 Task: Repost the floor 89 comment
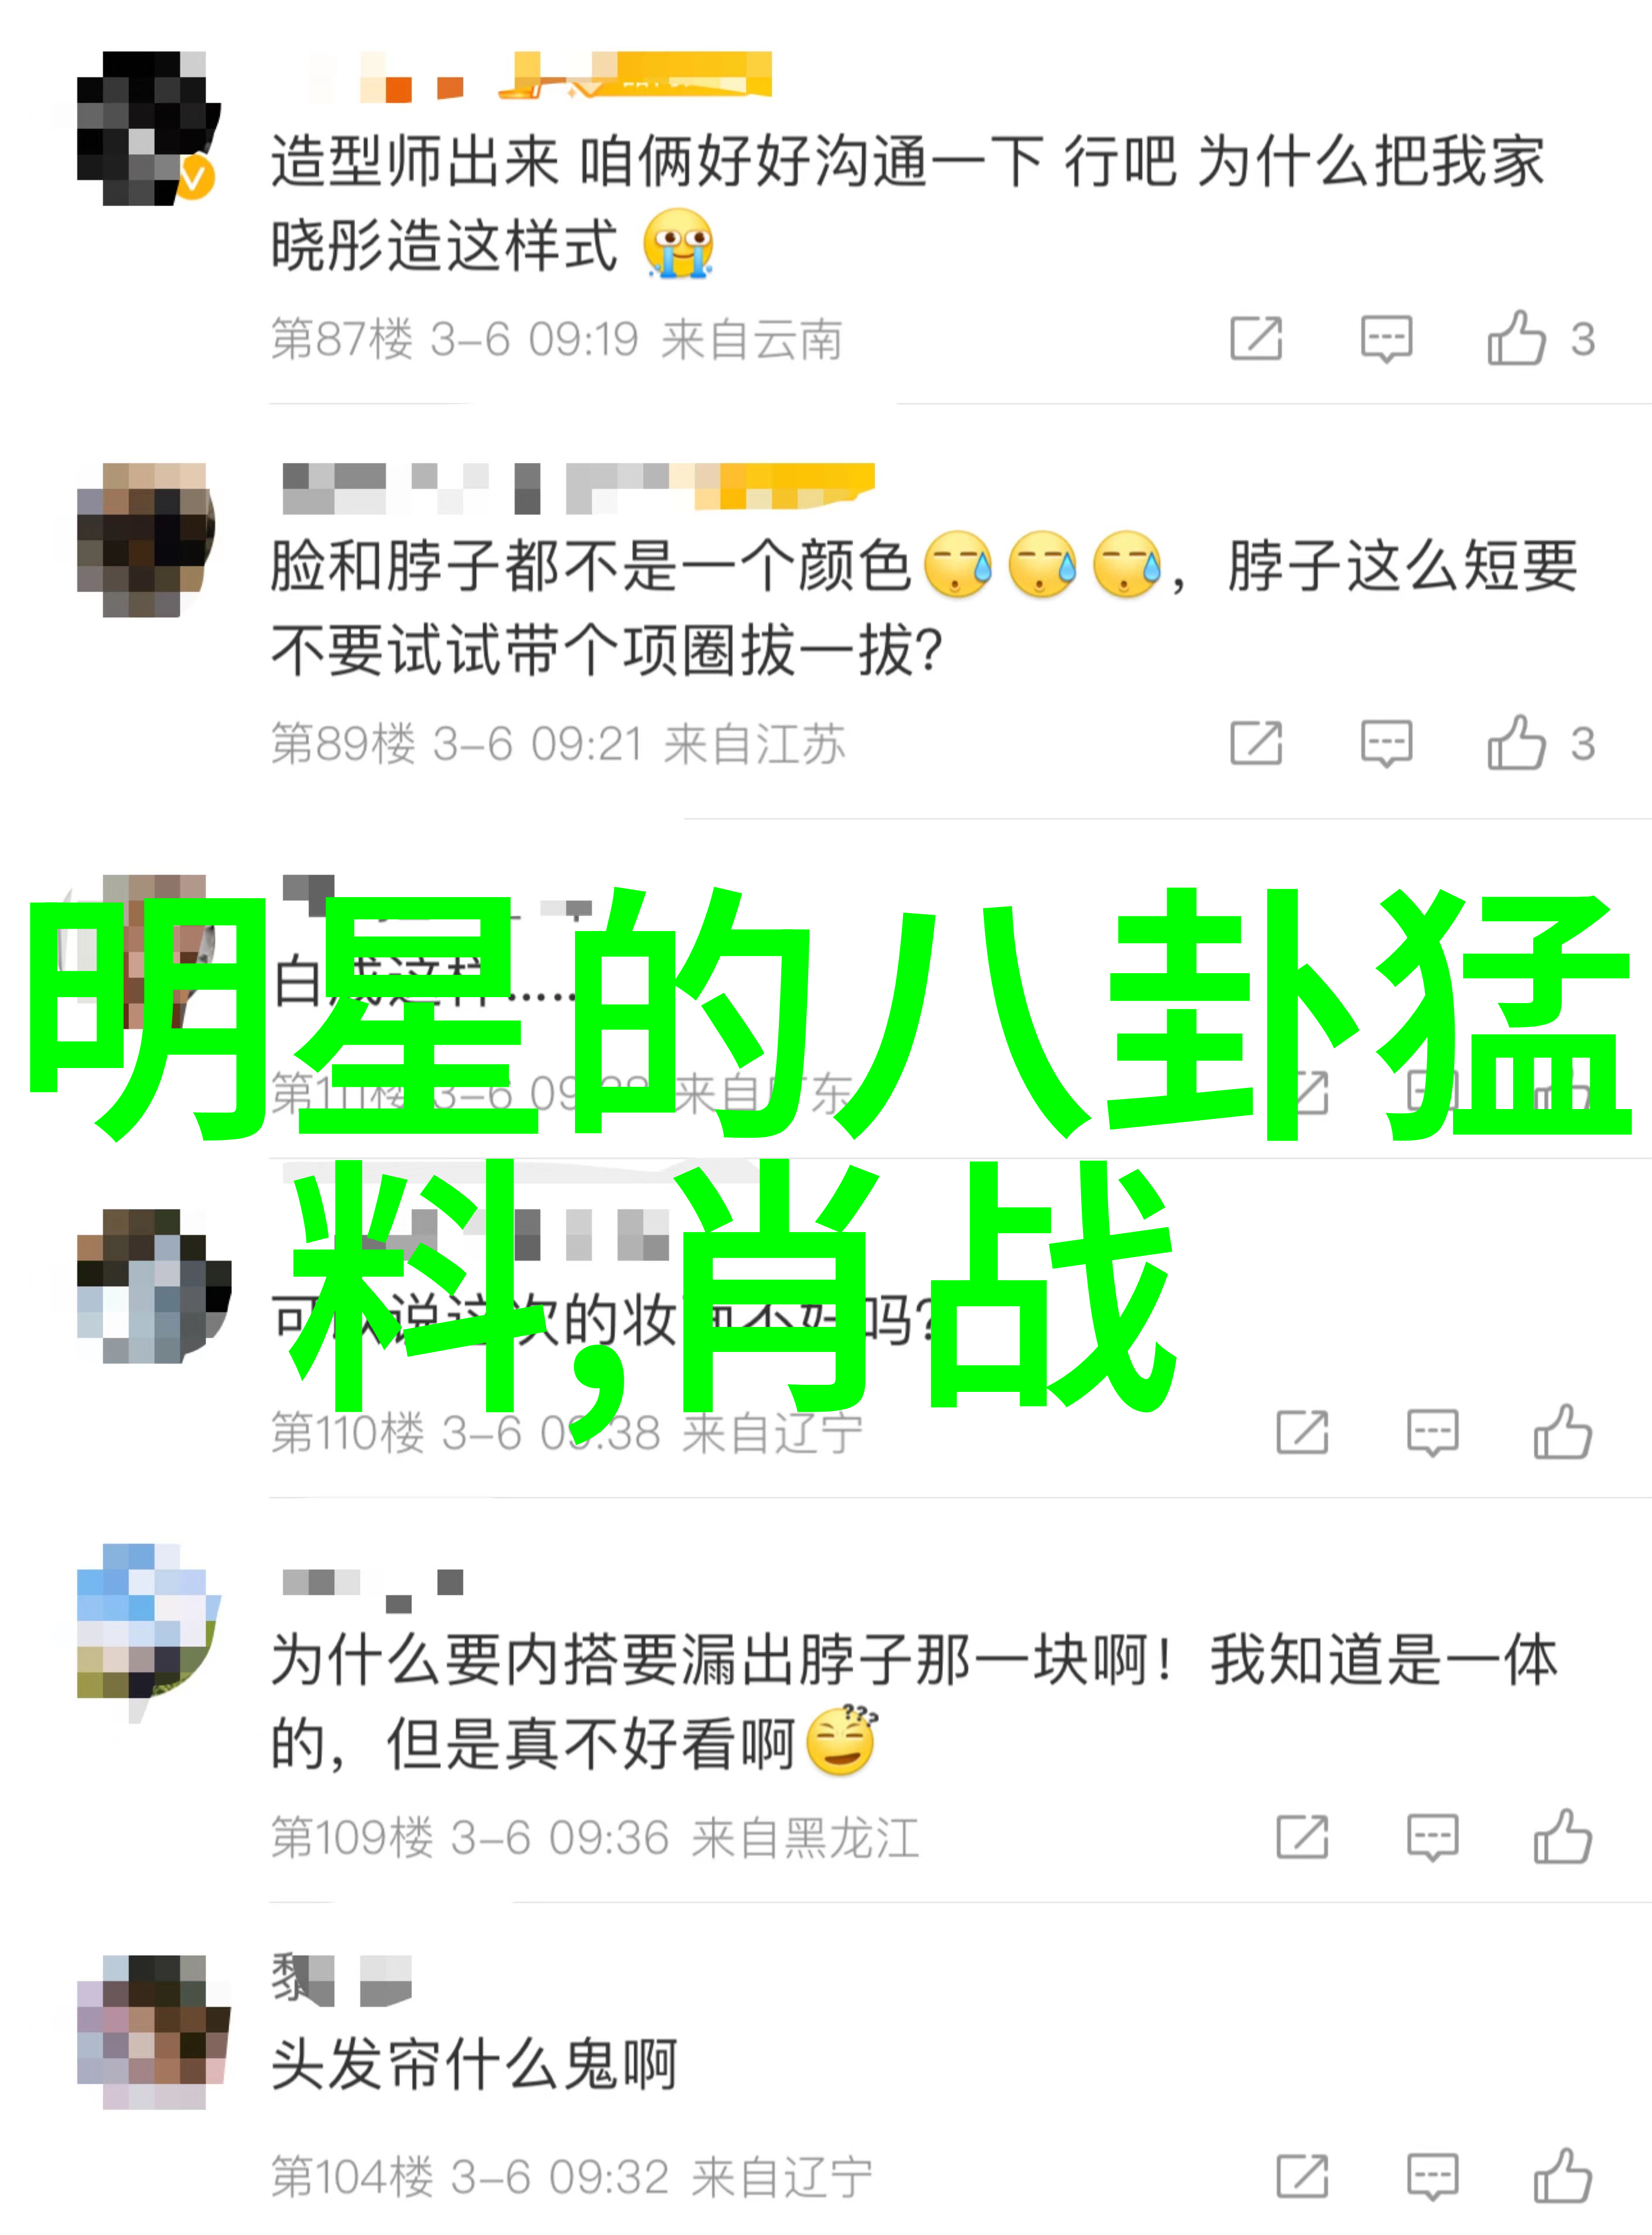tap(1256, 743)
